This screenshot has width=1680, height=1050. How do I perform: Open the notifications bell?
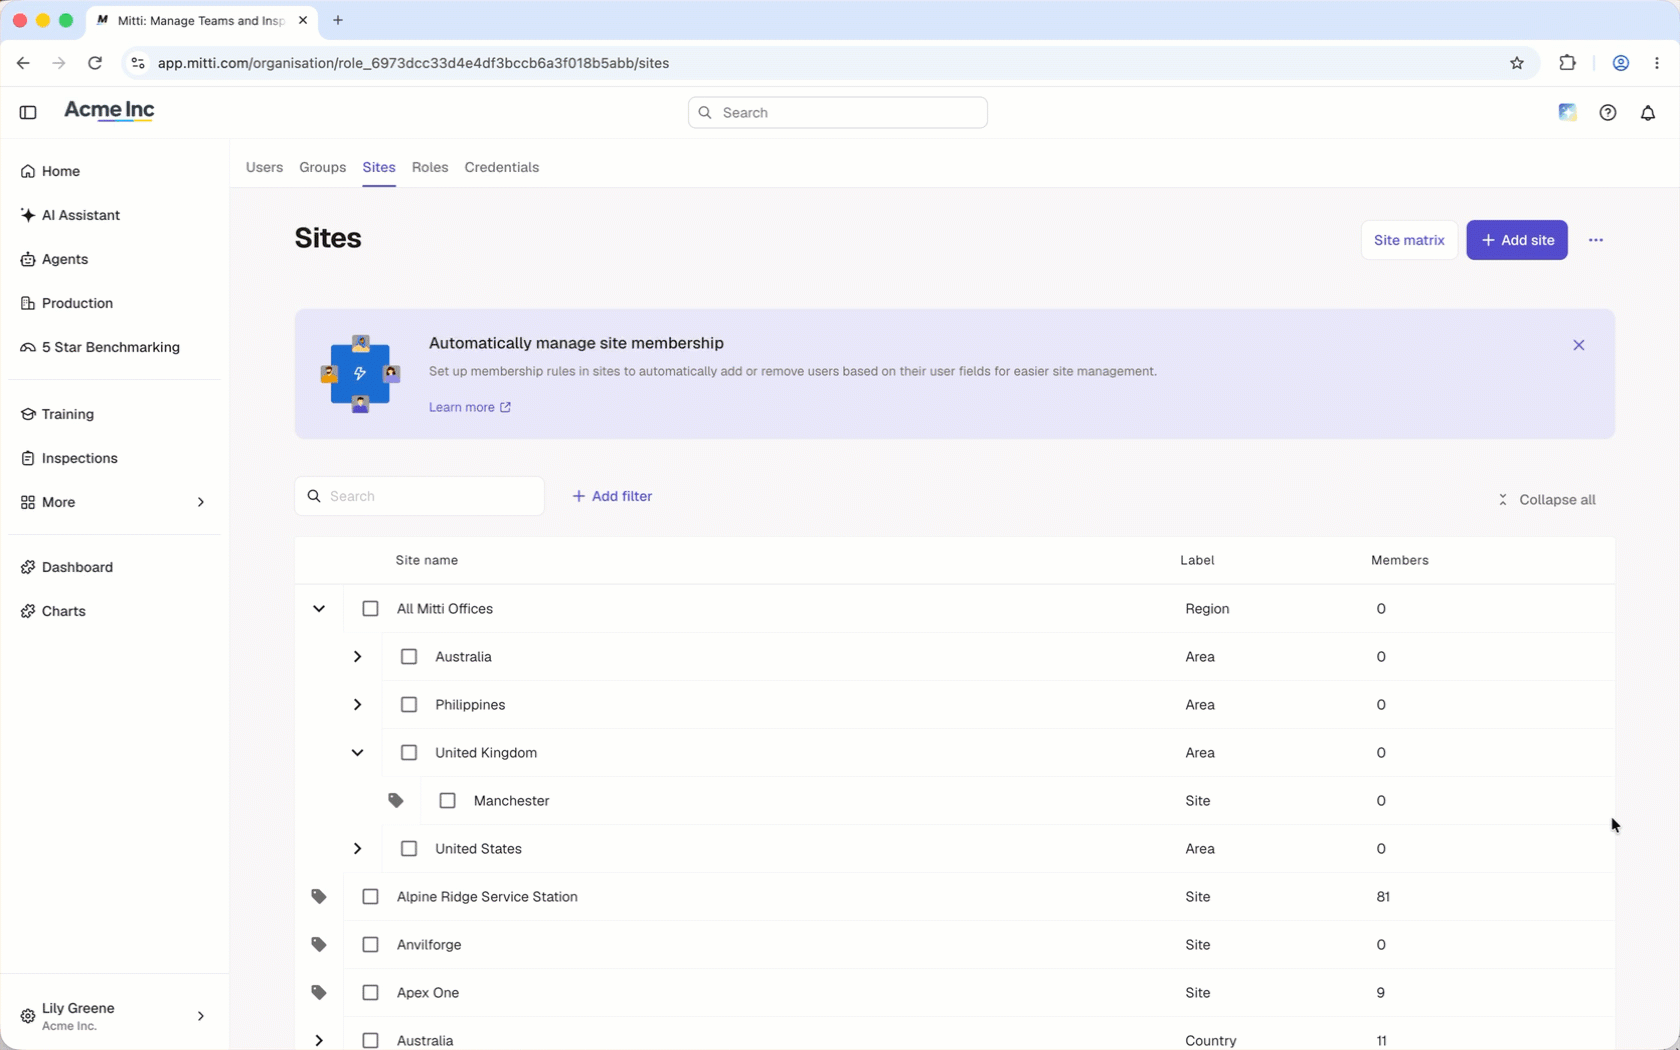(x=1648, y=112)
